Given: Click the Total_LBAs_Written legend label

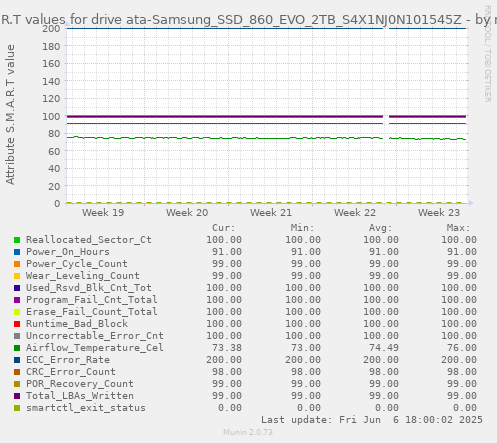Looking at the screenshot, I should click(x=80, y=396).
